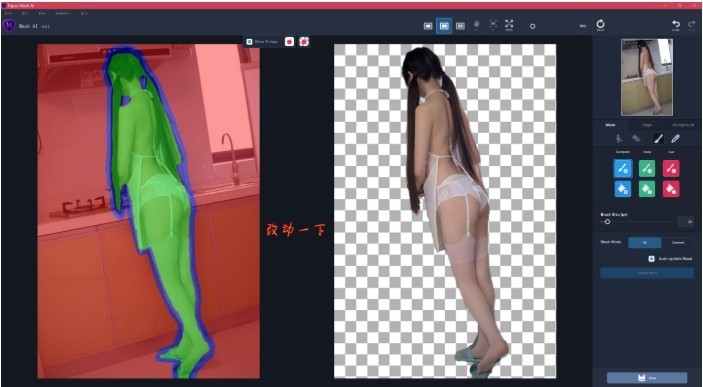Redo the last undone action

pos(692,25)
